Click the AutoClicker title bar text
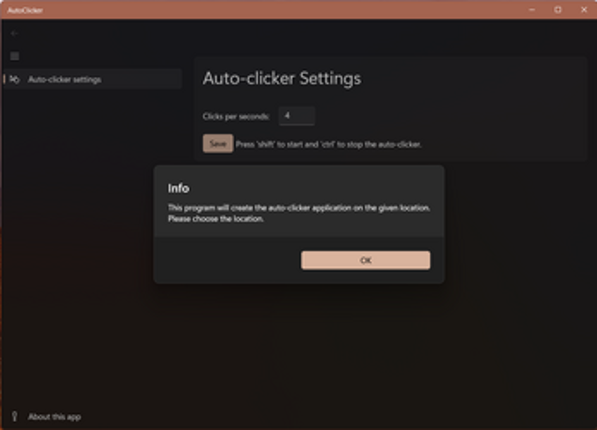Image resolution: width=597 pixels, height=430 pixels. [25, 10]
